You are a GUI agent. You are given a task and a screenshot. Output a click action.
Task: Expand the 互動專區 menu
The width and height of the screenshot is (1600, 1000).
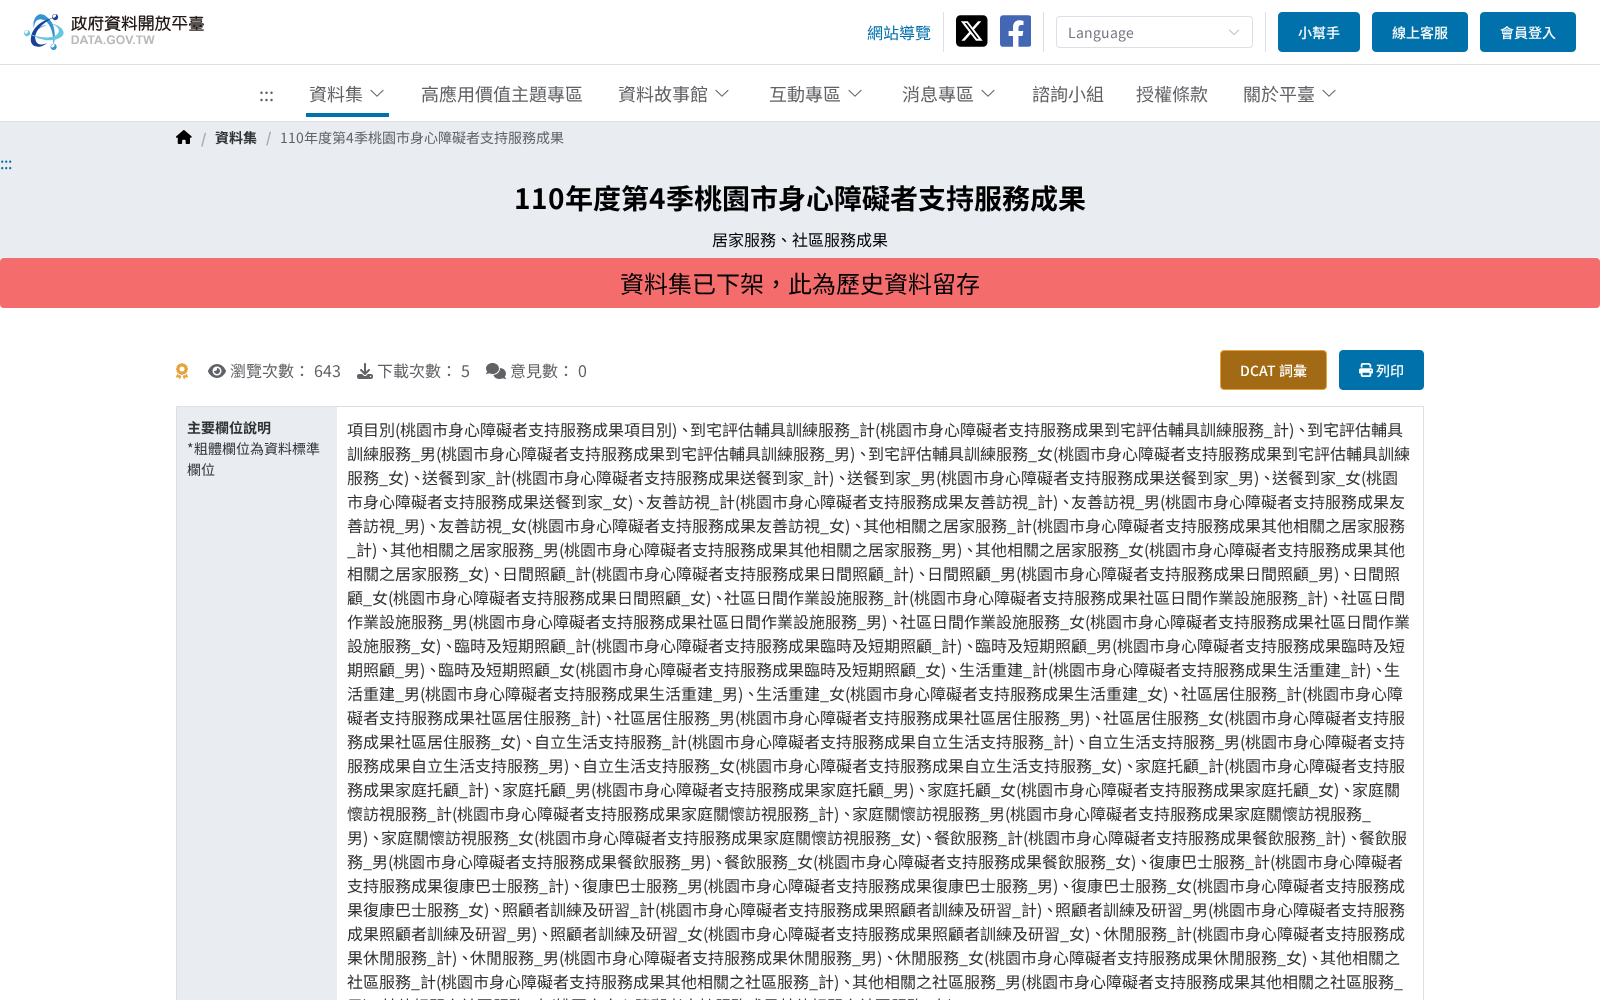coord(815,94)
